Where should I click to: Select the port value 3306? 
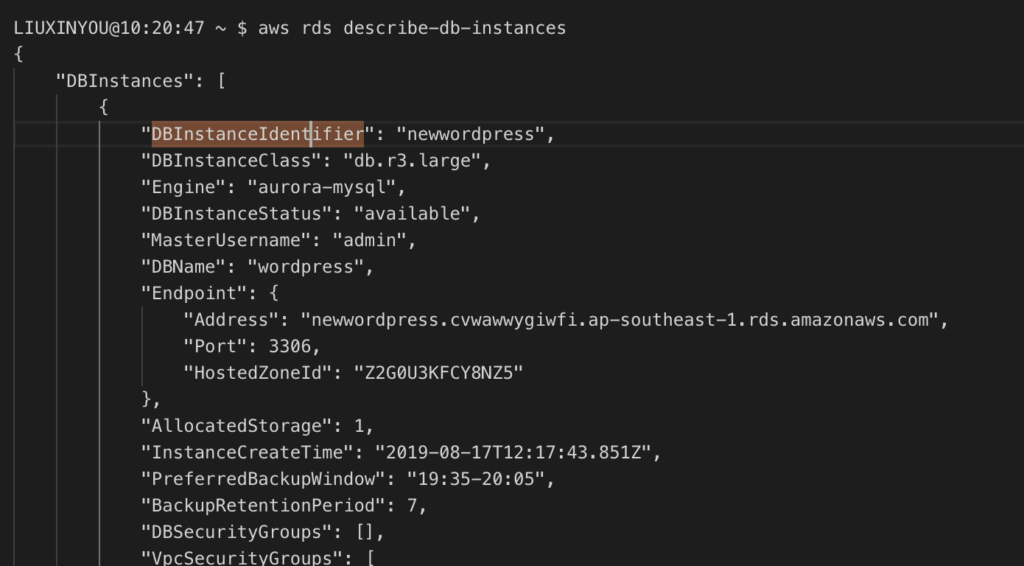click(x=290, y=347)
